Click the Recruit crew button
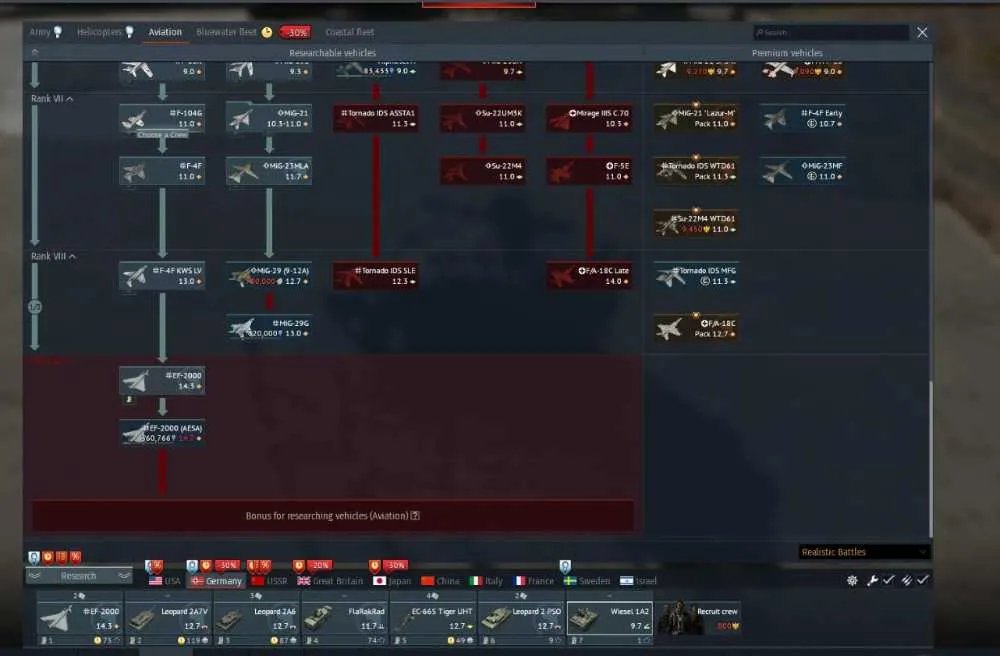This screenshot has width=1000, height=656. [x=700, y=618]
